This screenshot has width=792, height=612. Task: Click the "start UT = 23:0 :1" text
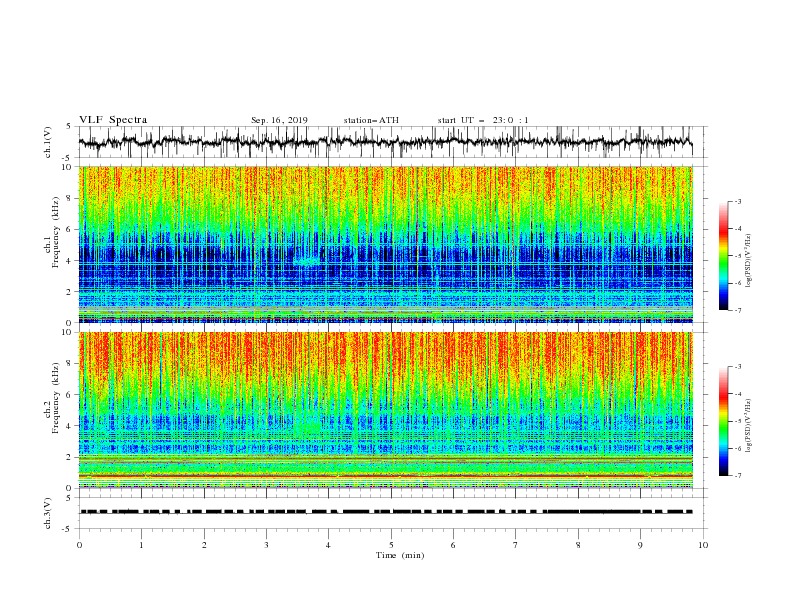pyautogui.click(x=483, y=120)
